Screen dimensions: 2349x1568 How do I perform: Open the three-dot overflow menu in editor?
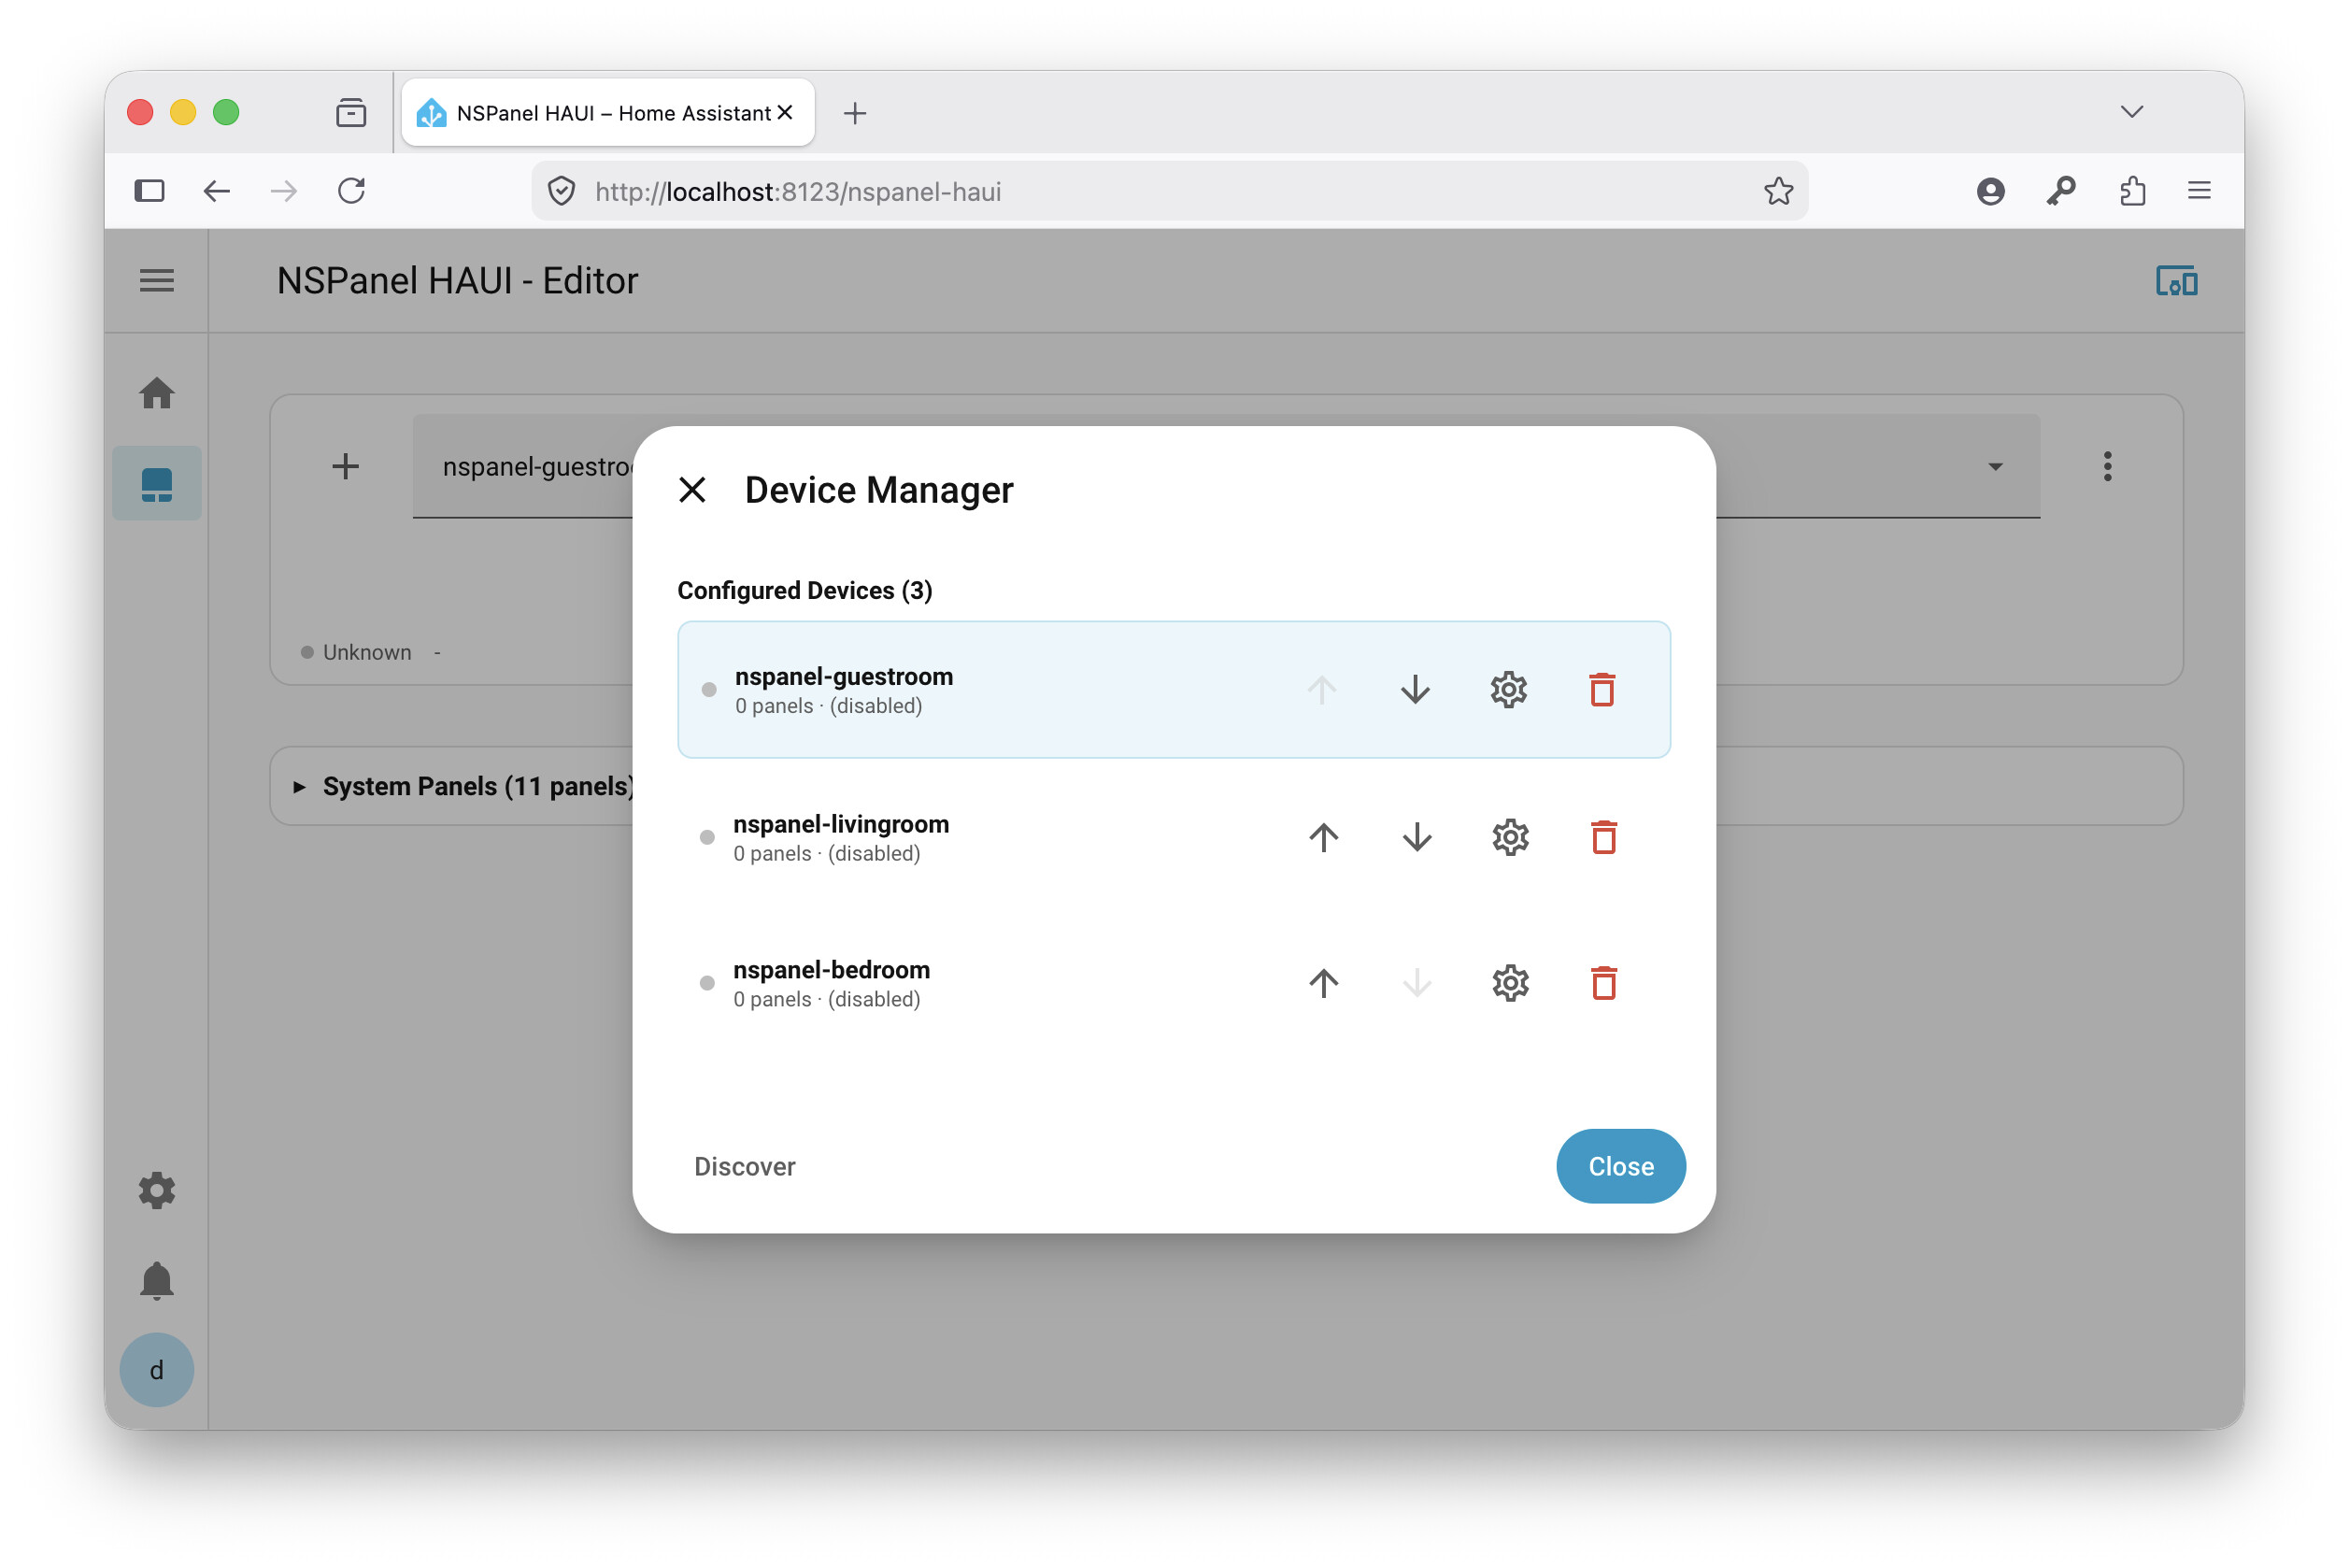pyautogui.click(x=2107, y=466)
